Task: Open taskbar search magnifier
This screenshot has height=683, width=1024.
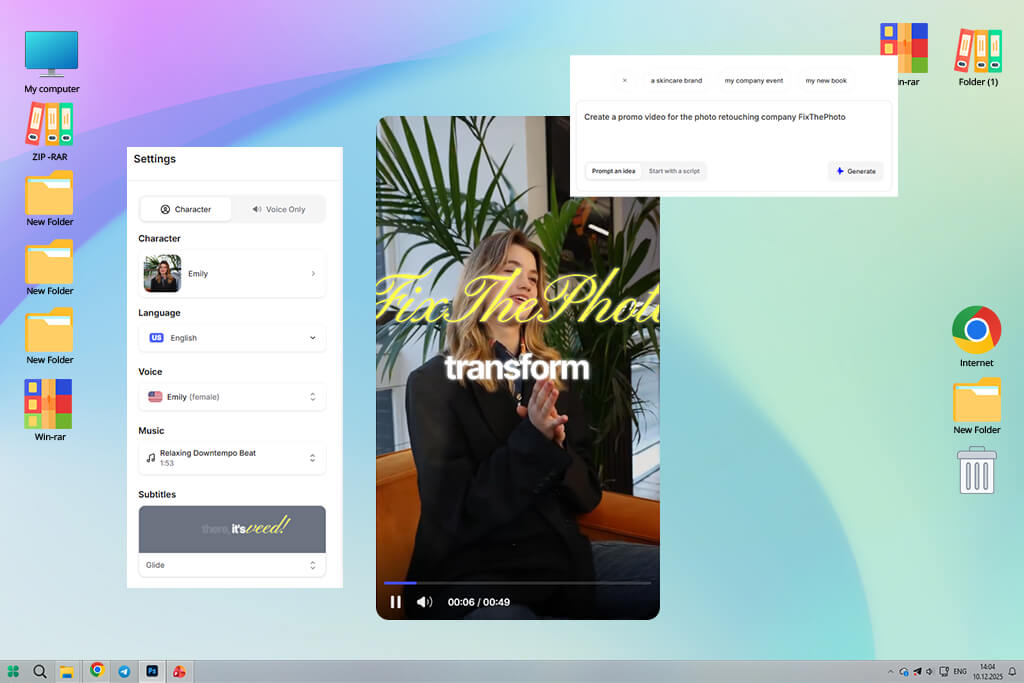Action: point(40,671)
